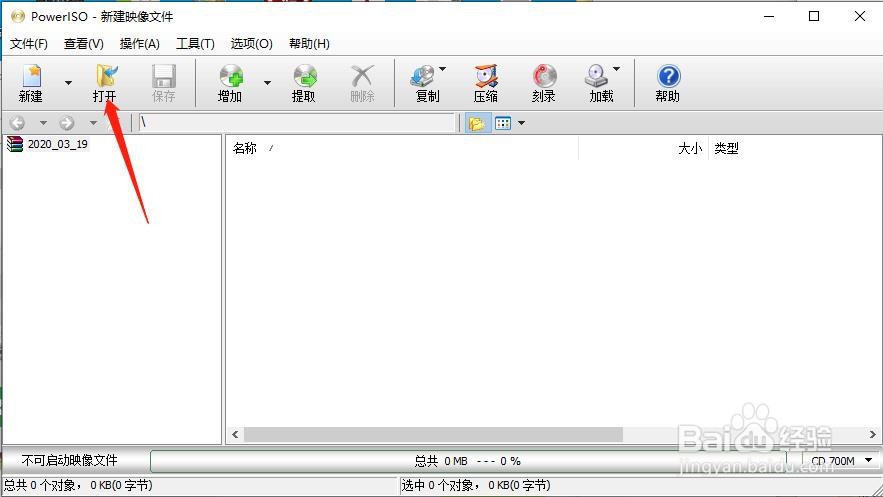Click the Delete (删除) toolbar icon
Image resolution: width=883 pixels, height=497 pixels.
click(x=362, y=83)
